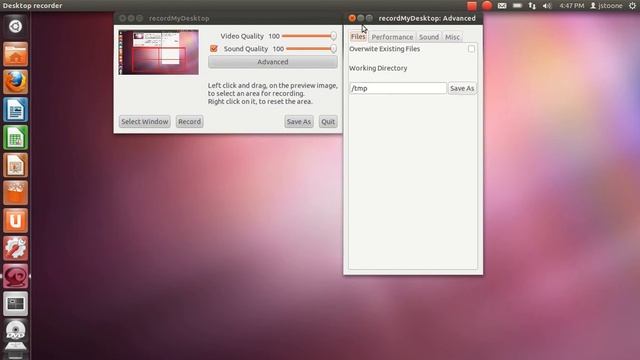
Task: Adjust the Sound Quality slider
Action: coord(311,49)
